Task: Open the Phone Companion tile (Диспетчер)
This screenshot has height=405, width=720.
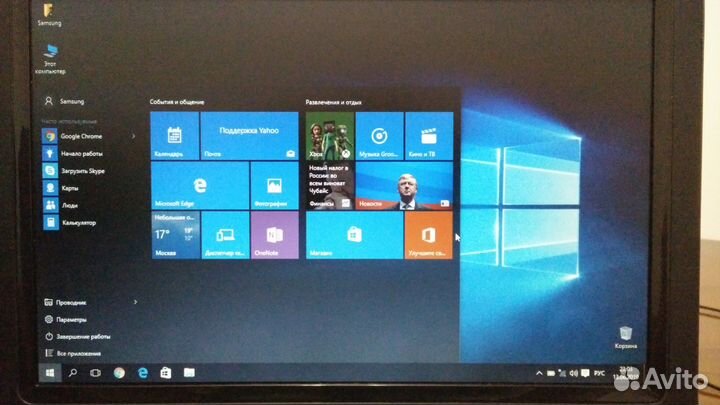Action: (225, 235)
